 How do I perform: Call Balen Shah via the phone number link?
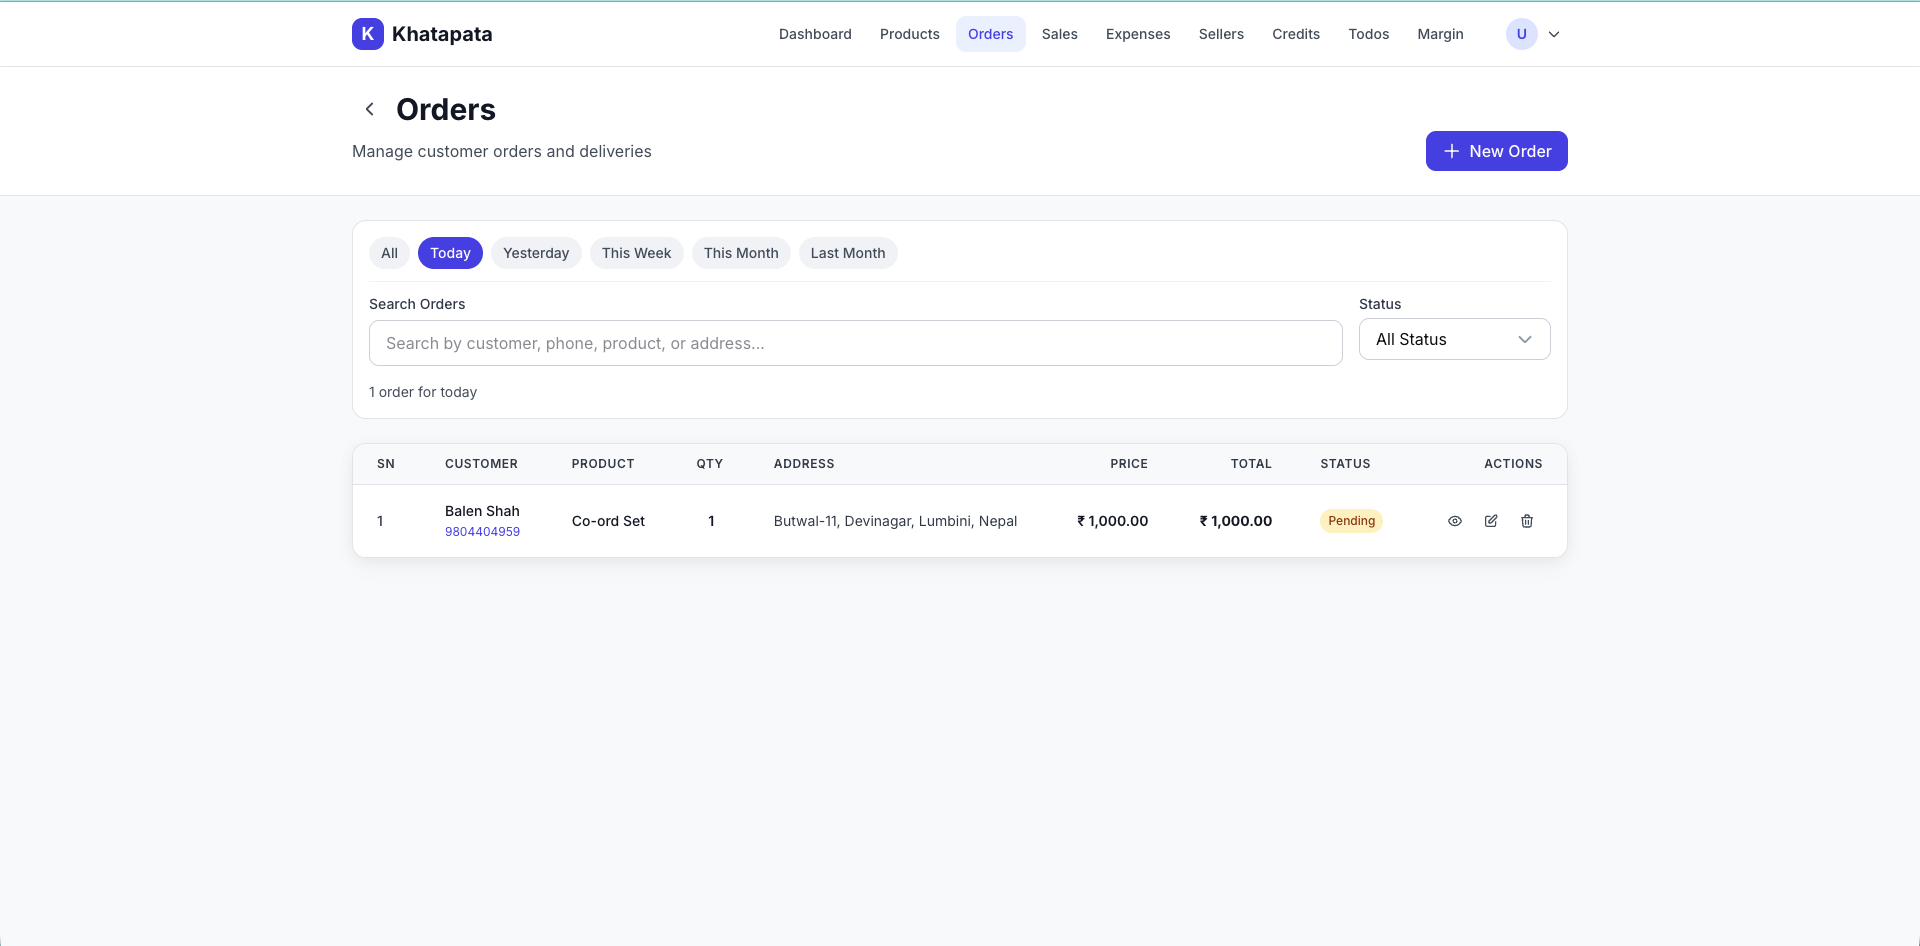(482, 531)
